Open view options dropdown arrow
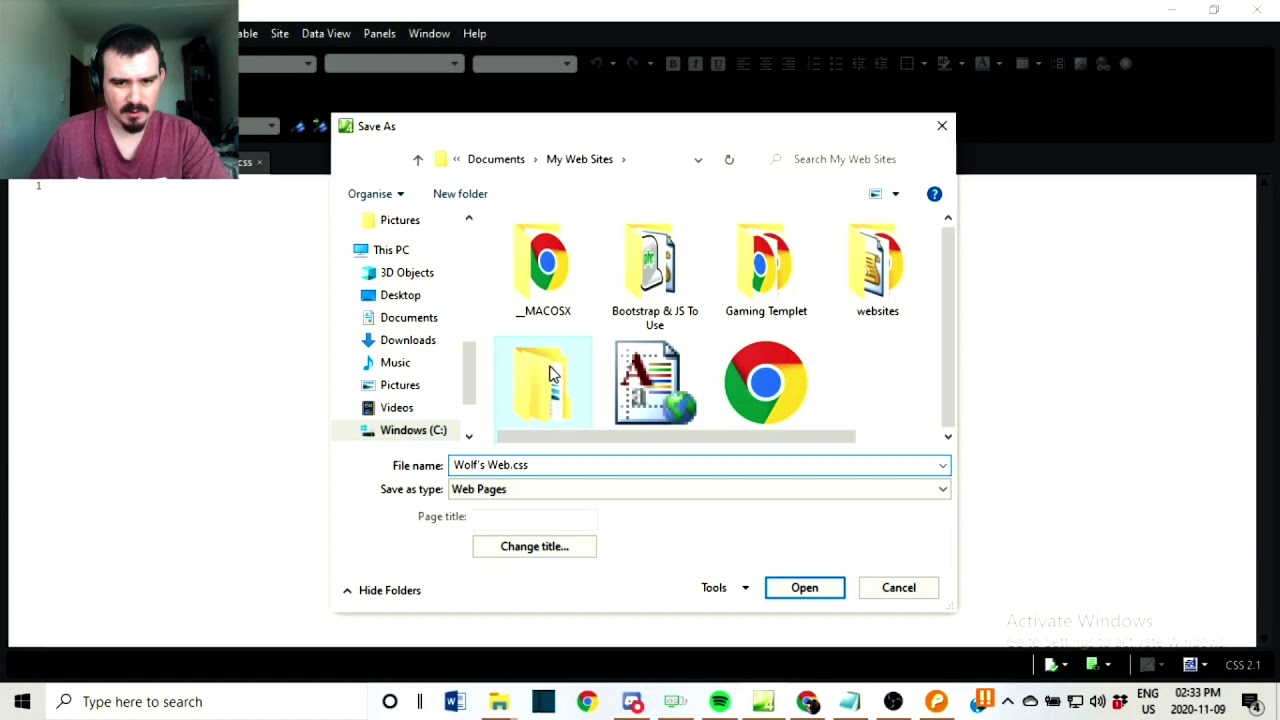The height and width of the screenshot is (720, 1280). pos(895,194)
